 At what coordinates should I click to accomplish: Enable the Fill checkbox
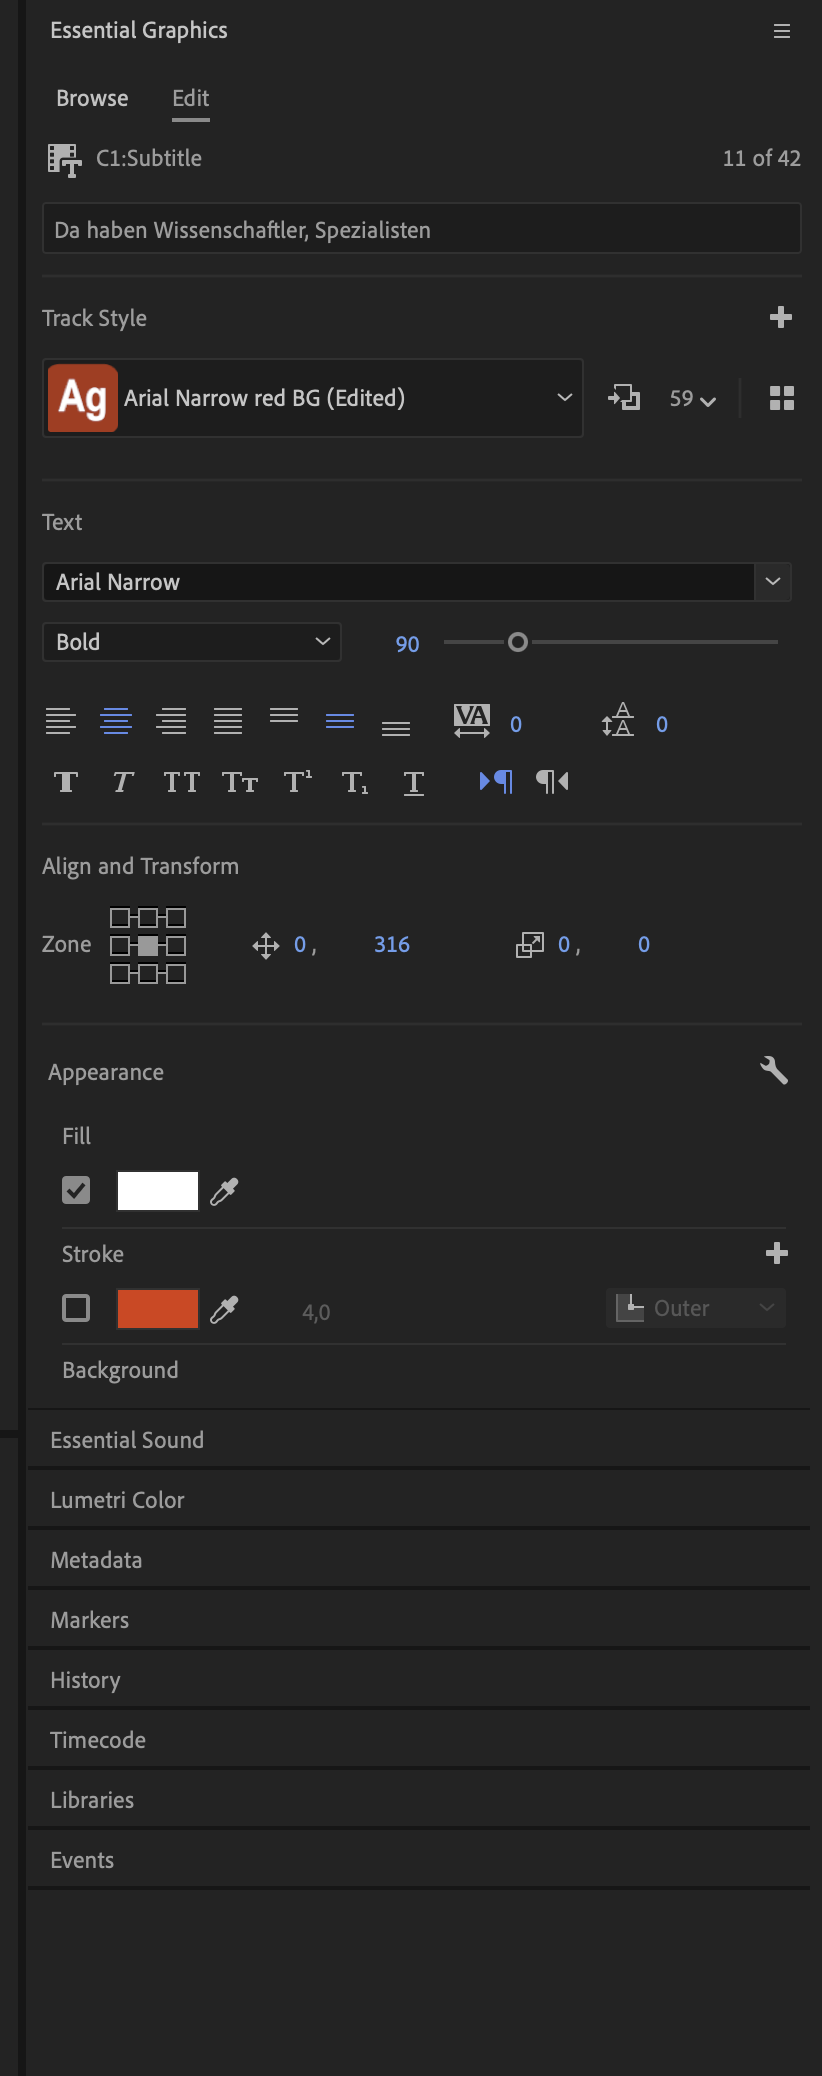75,1189
